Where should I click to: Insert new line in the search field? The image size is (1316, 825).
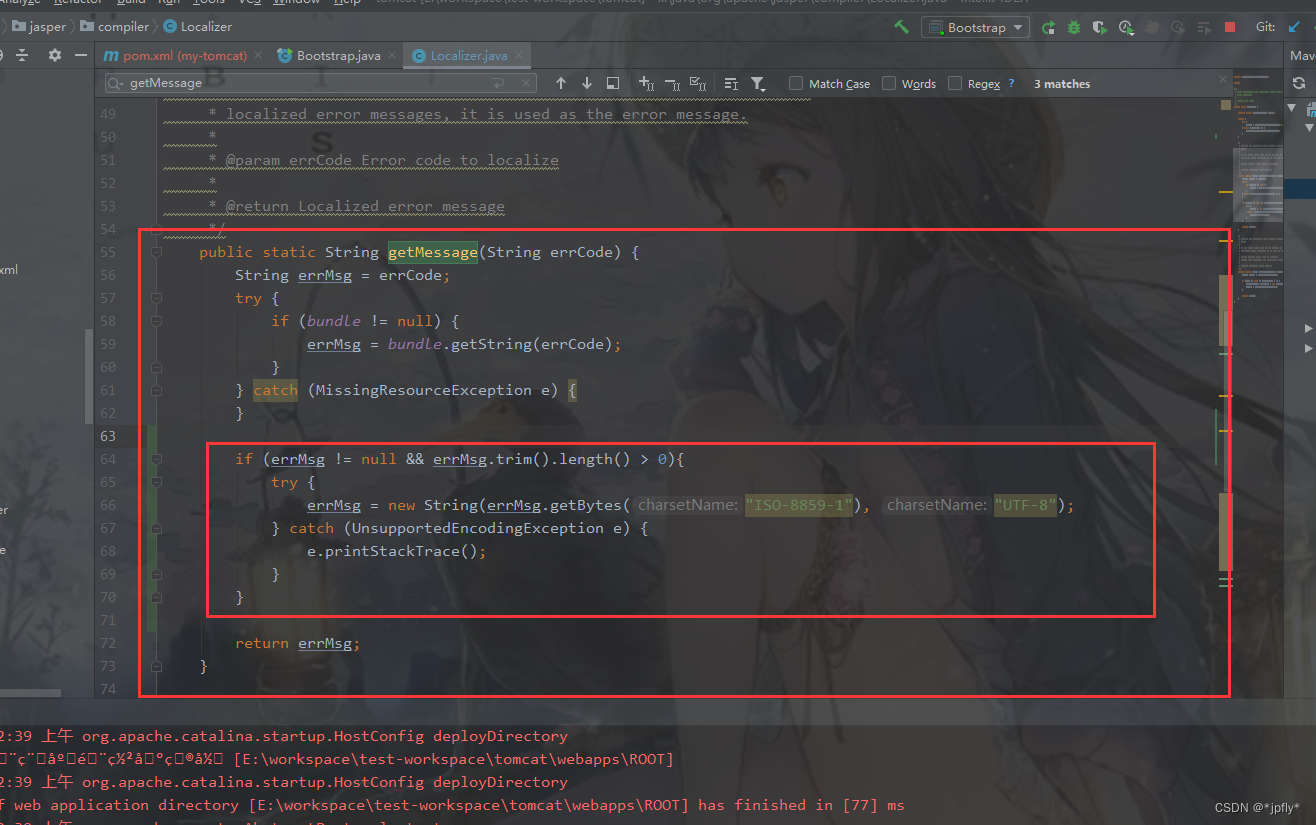(x=497, y=84)
